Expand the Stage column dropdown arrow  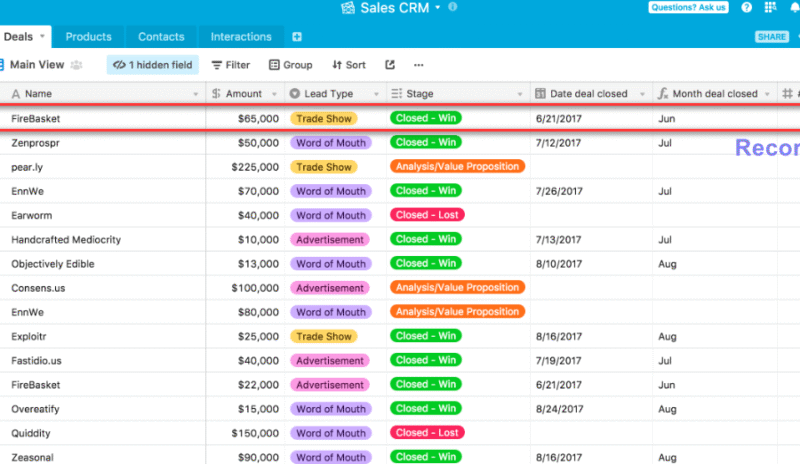520,94
